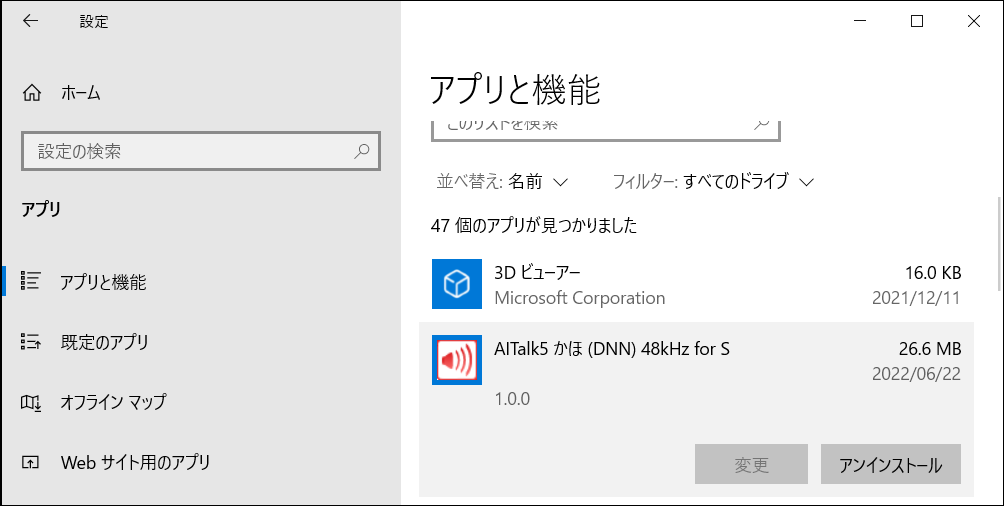
Task: Click the 2021/12/11 install date
Action: click(916, 298)
